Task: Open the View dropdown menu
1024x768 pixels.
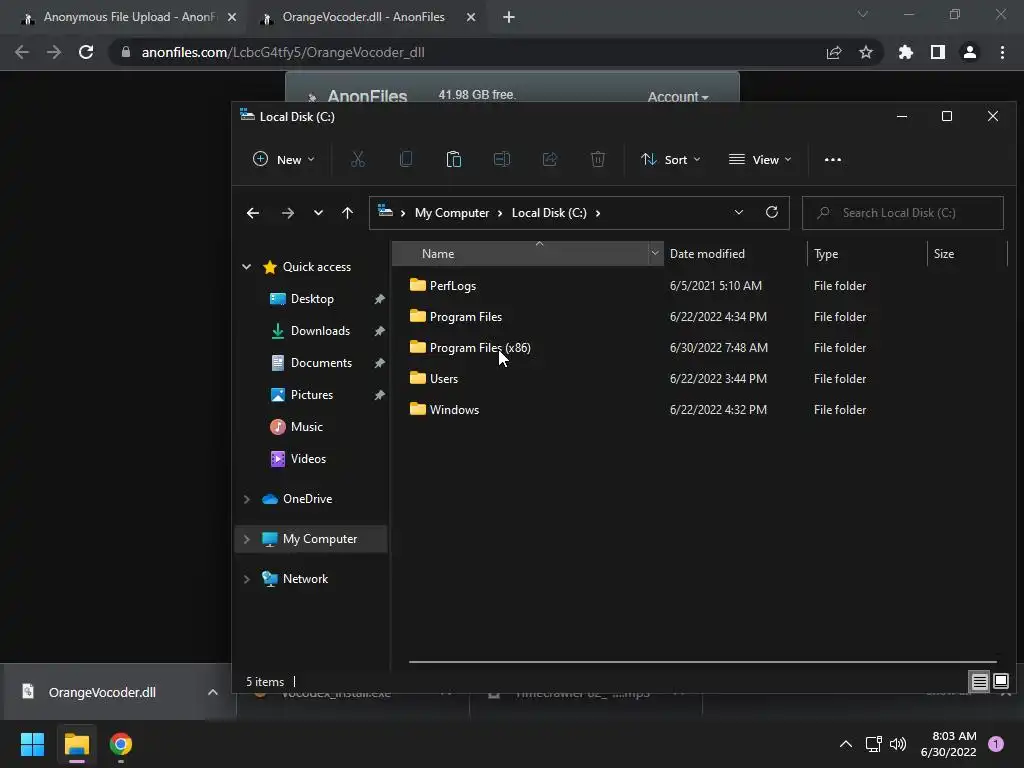Action: (760, 159)
